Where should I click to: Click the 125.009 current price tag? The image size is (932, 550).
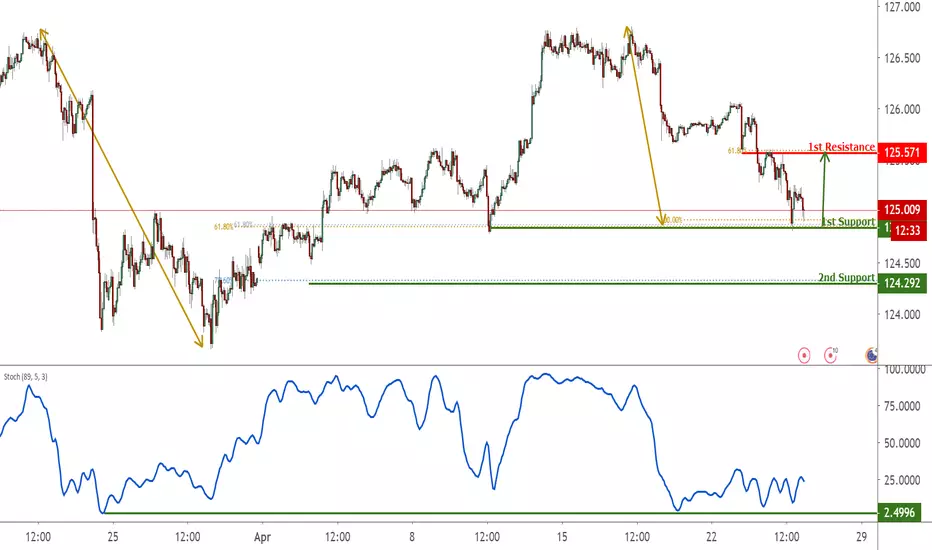[x=902, y=209]
